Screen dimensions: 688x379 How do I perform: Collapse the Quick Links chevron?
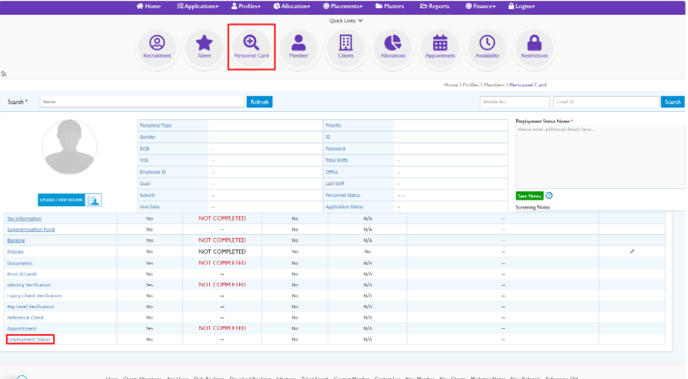coord(360,21)
